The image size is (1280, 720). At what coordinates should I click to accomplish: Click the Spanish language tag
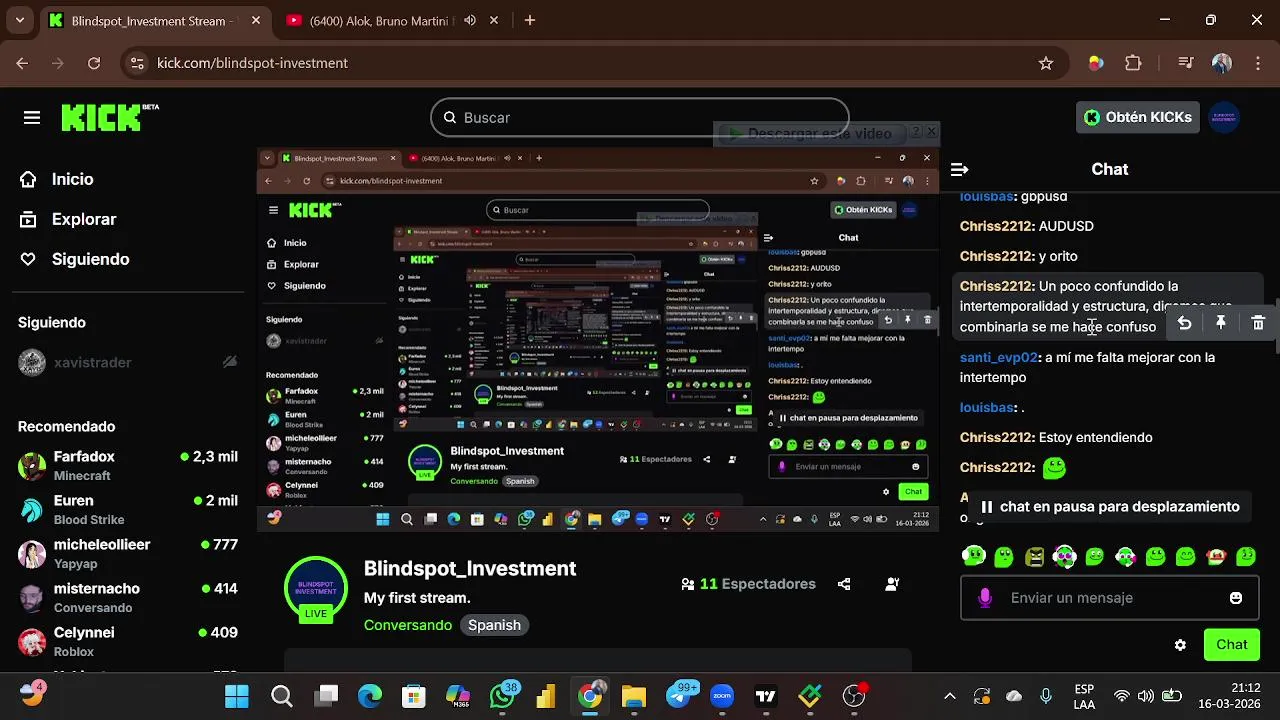[x=494, y=625]
